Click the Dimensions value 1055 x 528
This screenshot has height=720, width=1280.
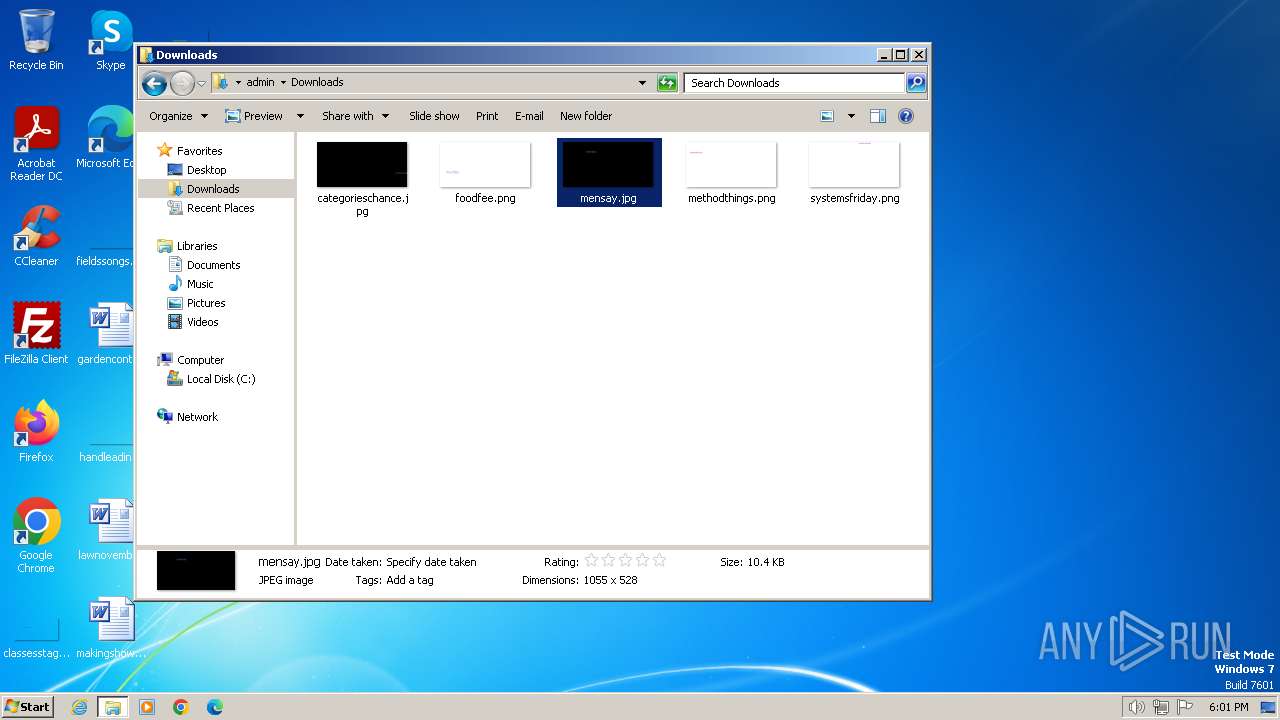coord(610,580)
